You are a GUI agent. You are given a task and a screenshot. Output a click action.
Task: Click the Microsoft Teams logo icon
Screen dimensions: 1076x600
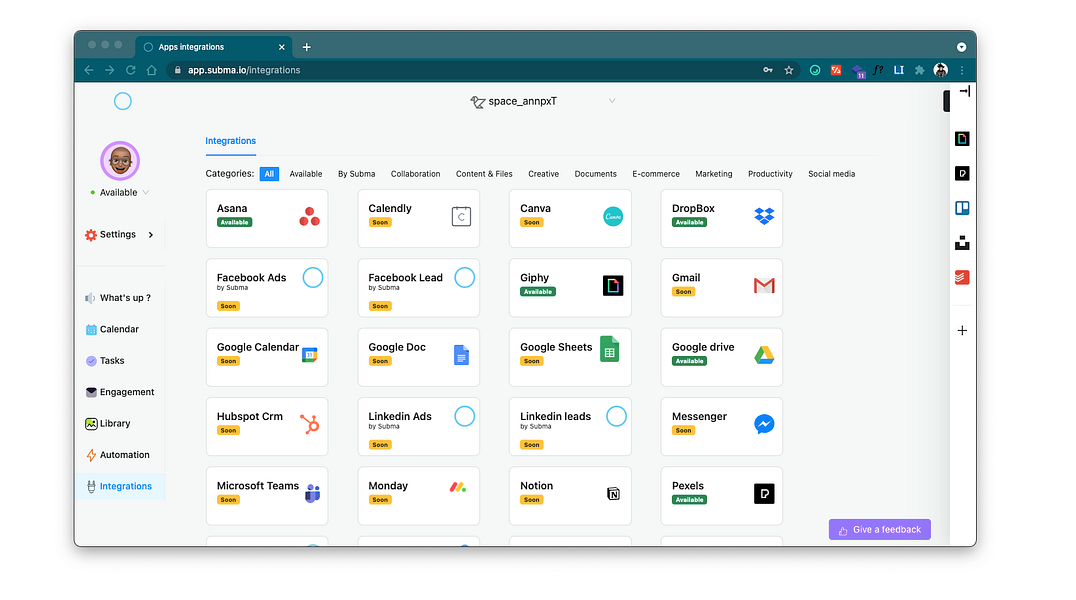point(312,494)
